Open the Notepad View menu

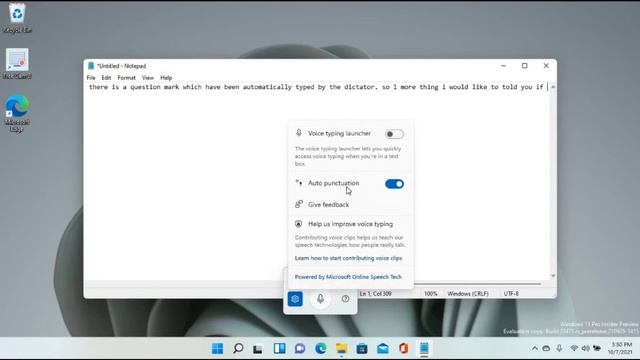click(148, 78)
